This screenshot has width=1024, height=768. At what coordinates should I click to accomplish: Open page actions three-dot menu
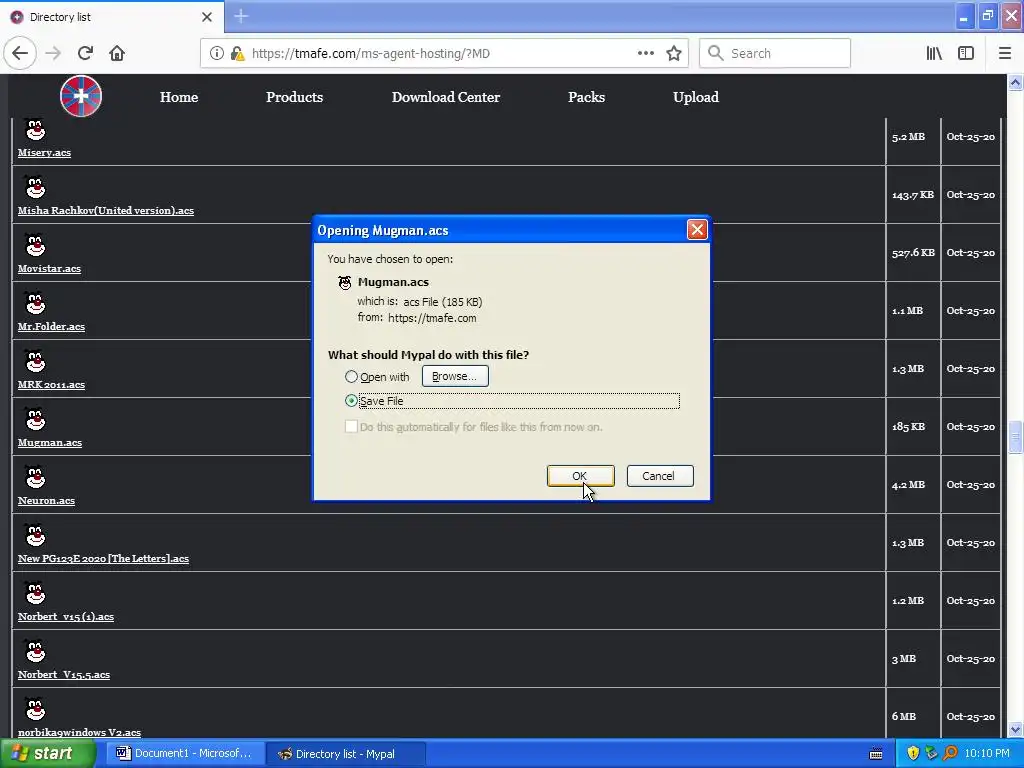pos(645,53)
